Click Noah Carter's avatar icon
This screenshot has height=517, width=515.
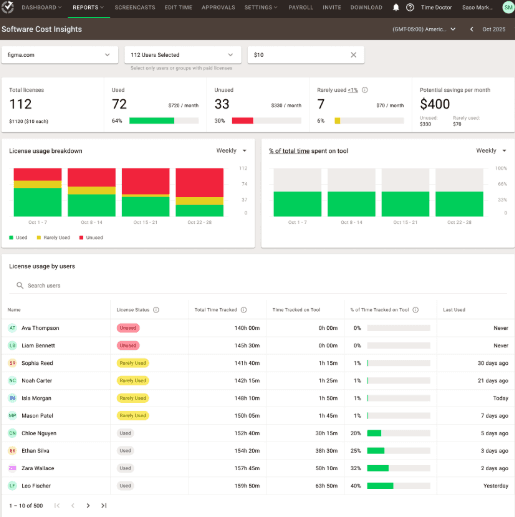coord(12,381)
